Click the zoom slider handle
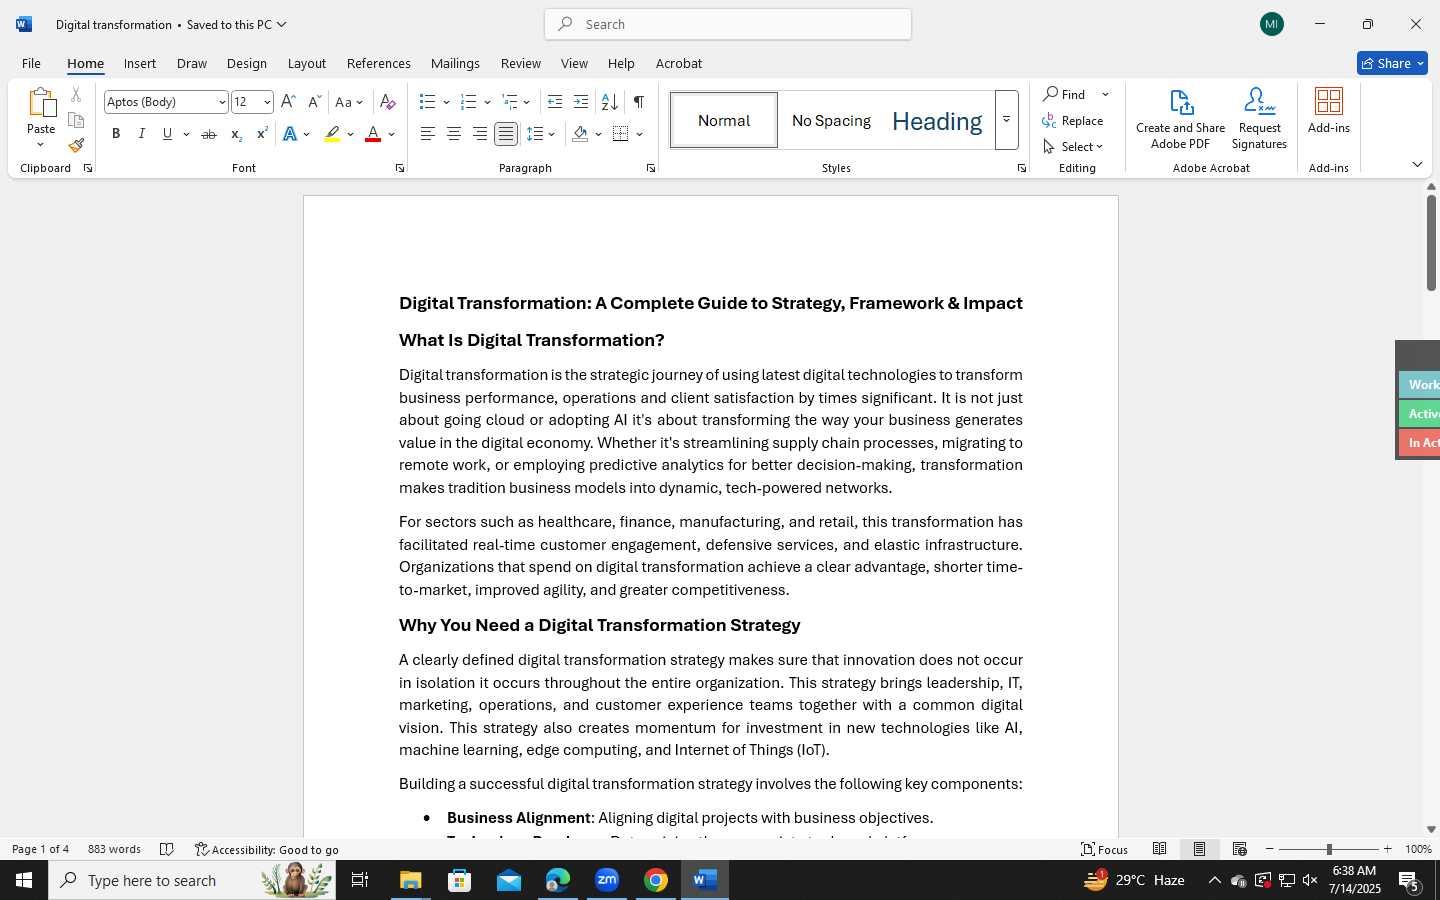This screenshot has width=1440, height=900. 1329,849
